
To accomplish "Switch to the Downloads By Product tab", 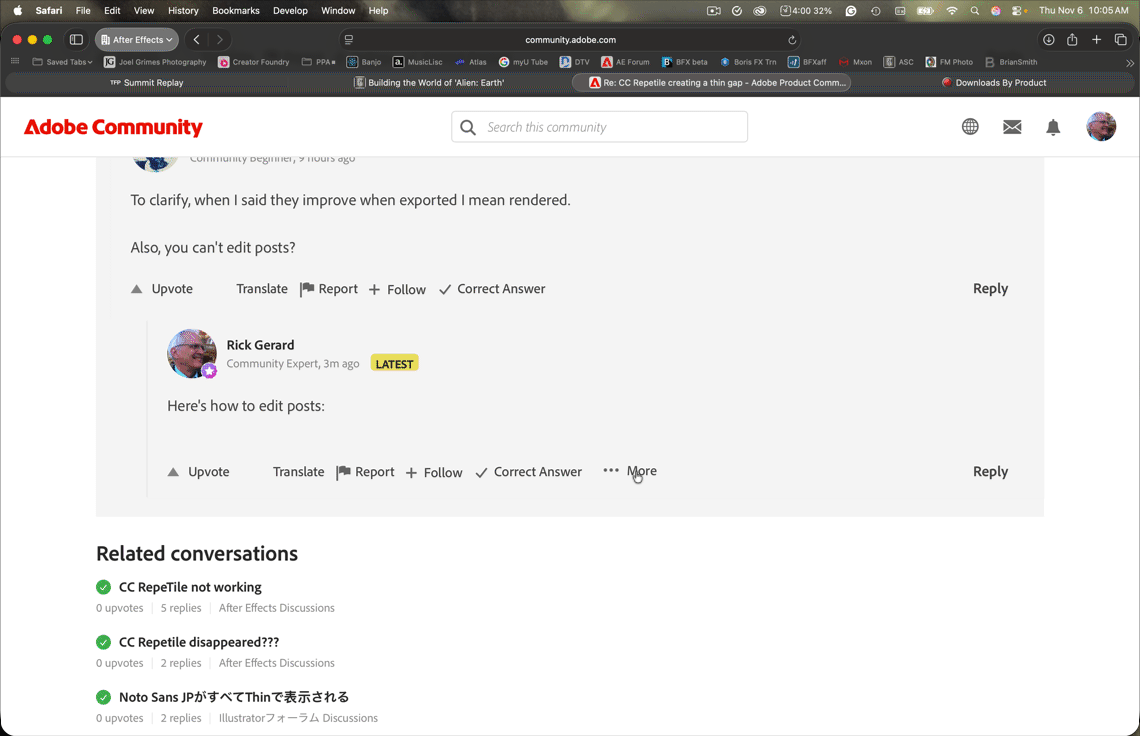I will (x=994, y=83).
